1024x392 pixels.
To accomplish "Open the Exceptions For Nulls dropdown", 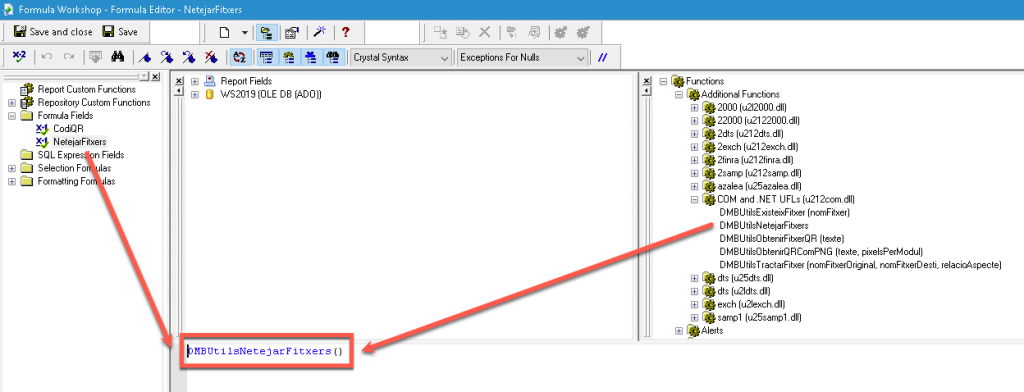I will [522, 57].
